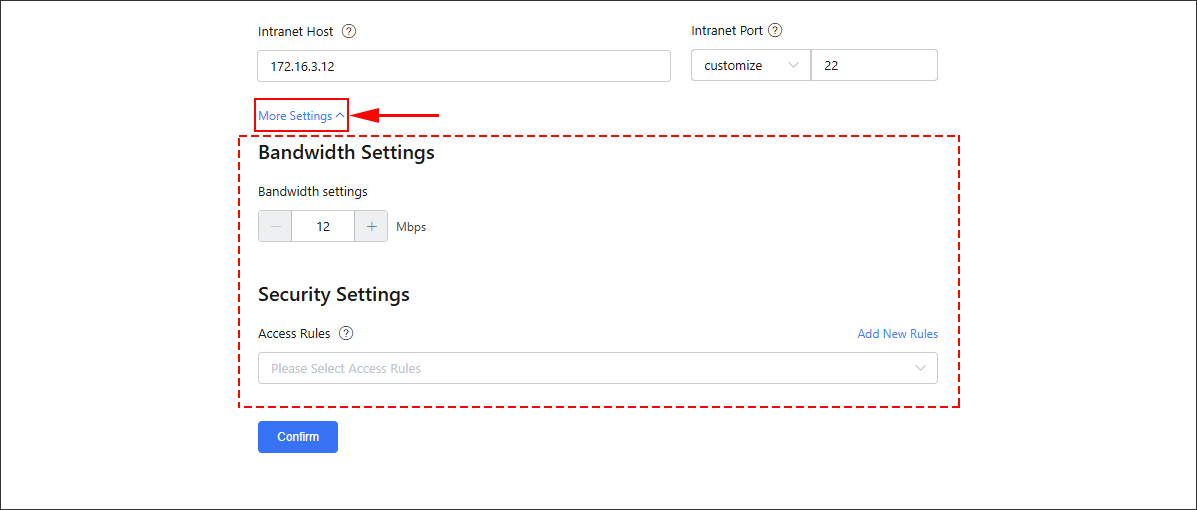
Task: Click the Security Settings heading
Action: click(334, 294)
